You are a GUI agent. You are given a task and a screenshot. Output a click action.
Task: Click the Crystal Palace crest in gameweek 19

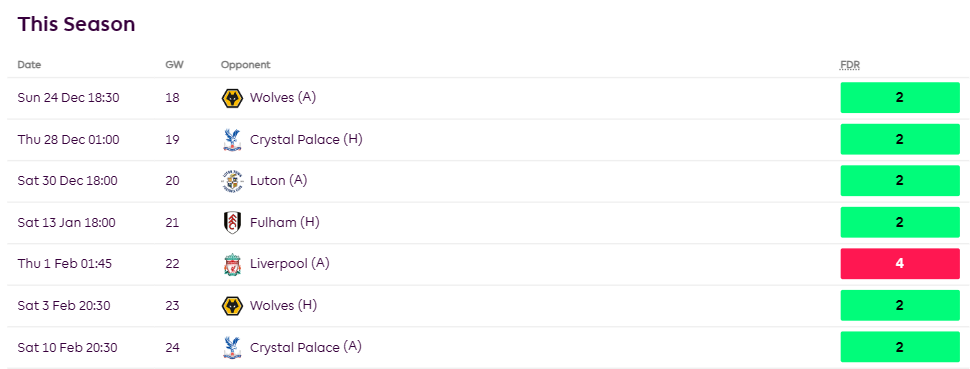pyautogui.click(x=232, y=140)
